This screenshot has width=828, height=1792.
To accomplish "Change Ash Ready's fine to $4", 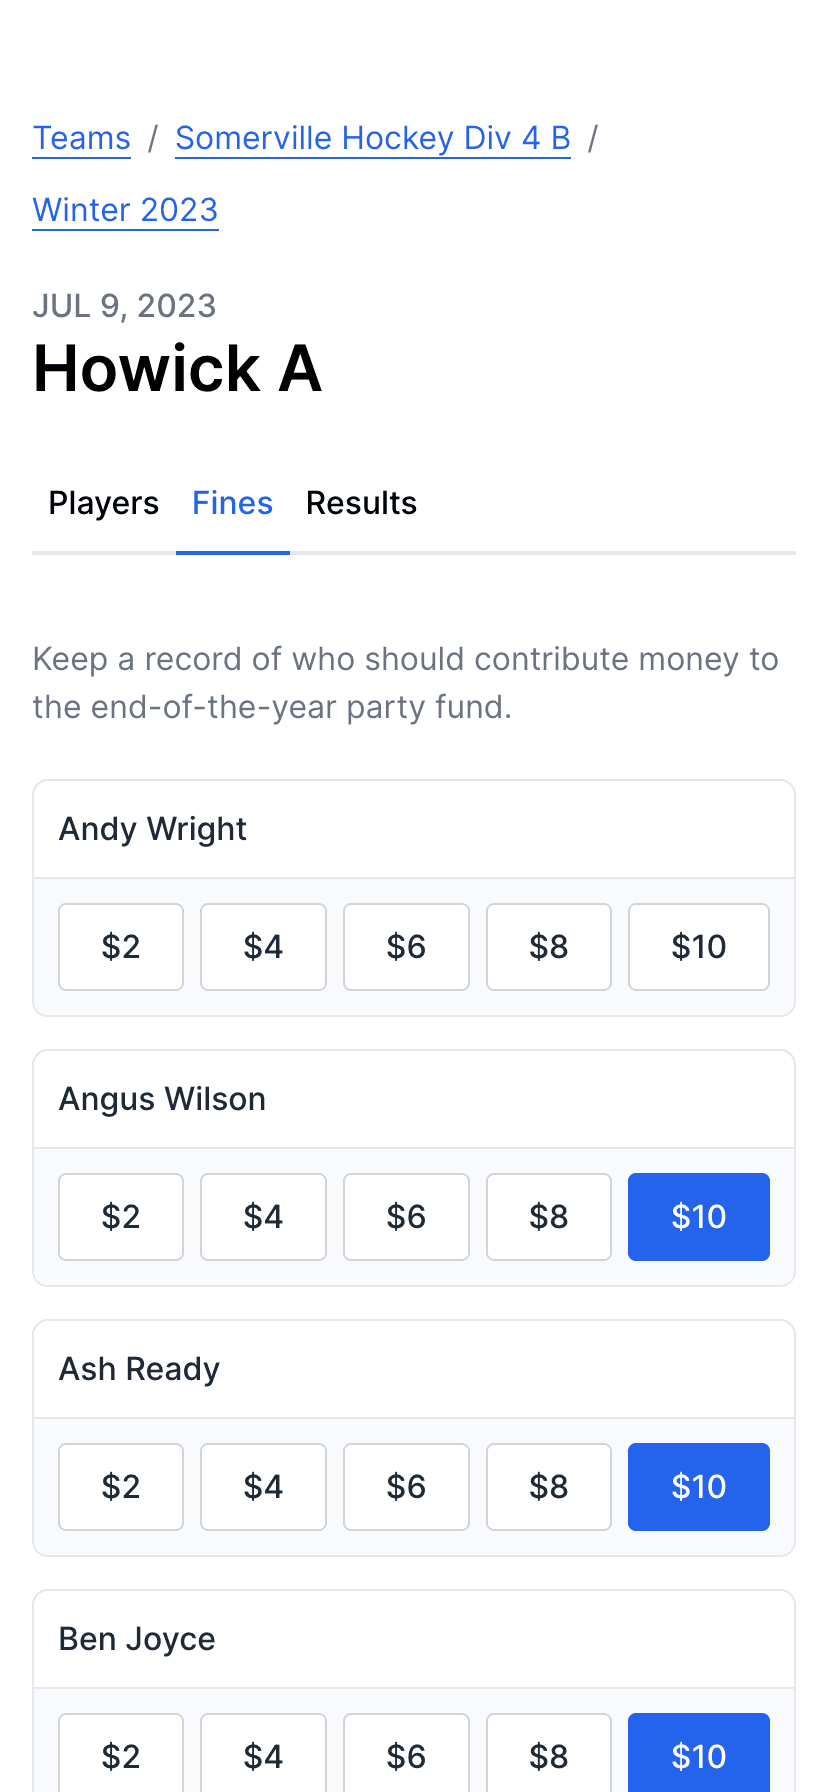I will tap(263, 1487).
